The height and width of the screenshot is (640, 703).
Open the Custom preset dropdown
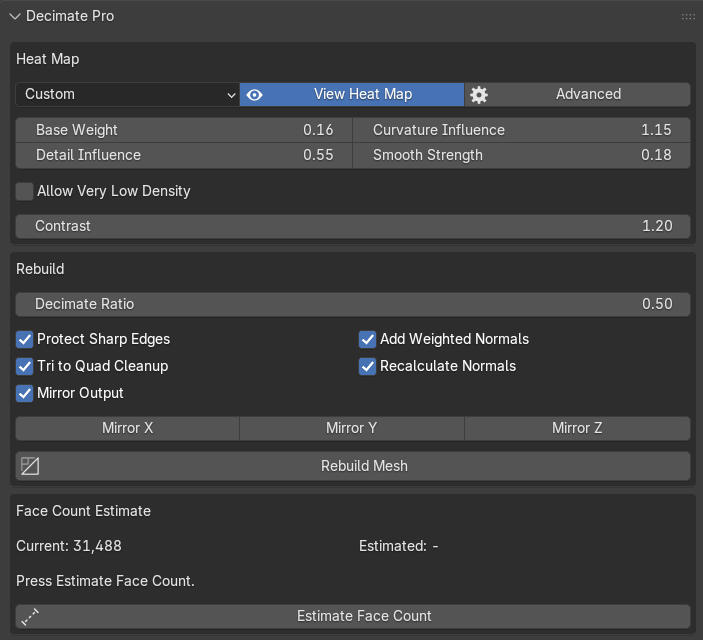click(127, 94)
